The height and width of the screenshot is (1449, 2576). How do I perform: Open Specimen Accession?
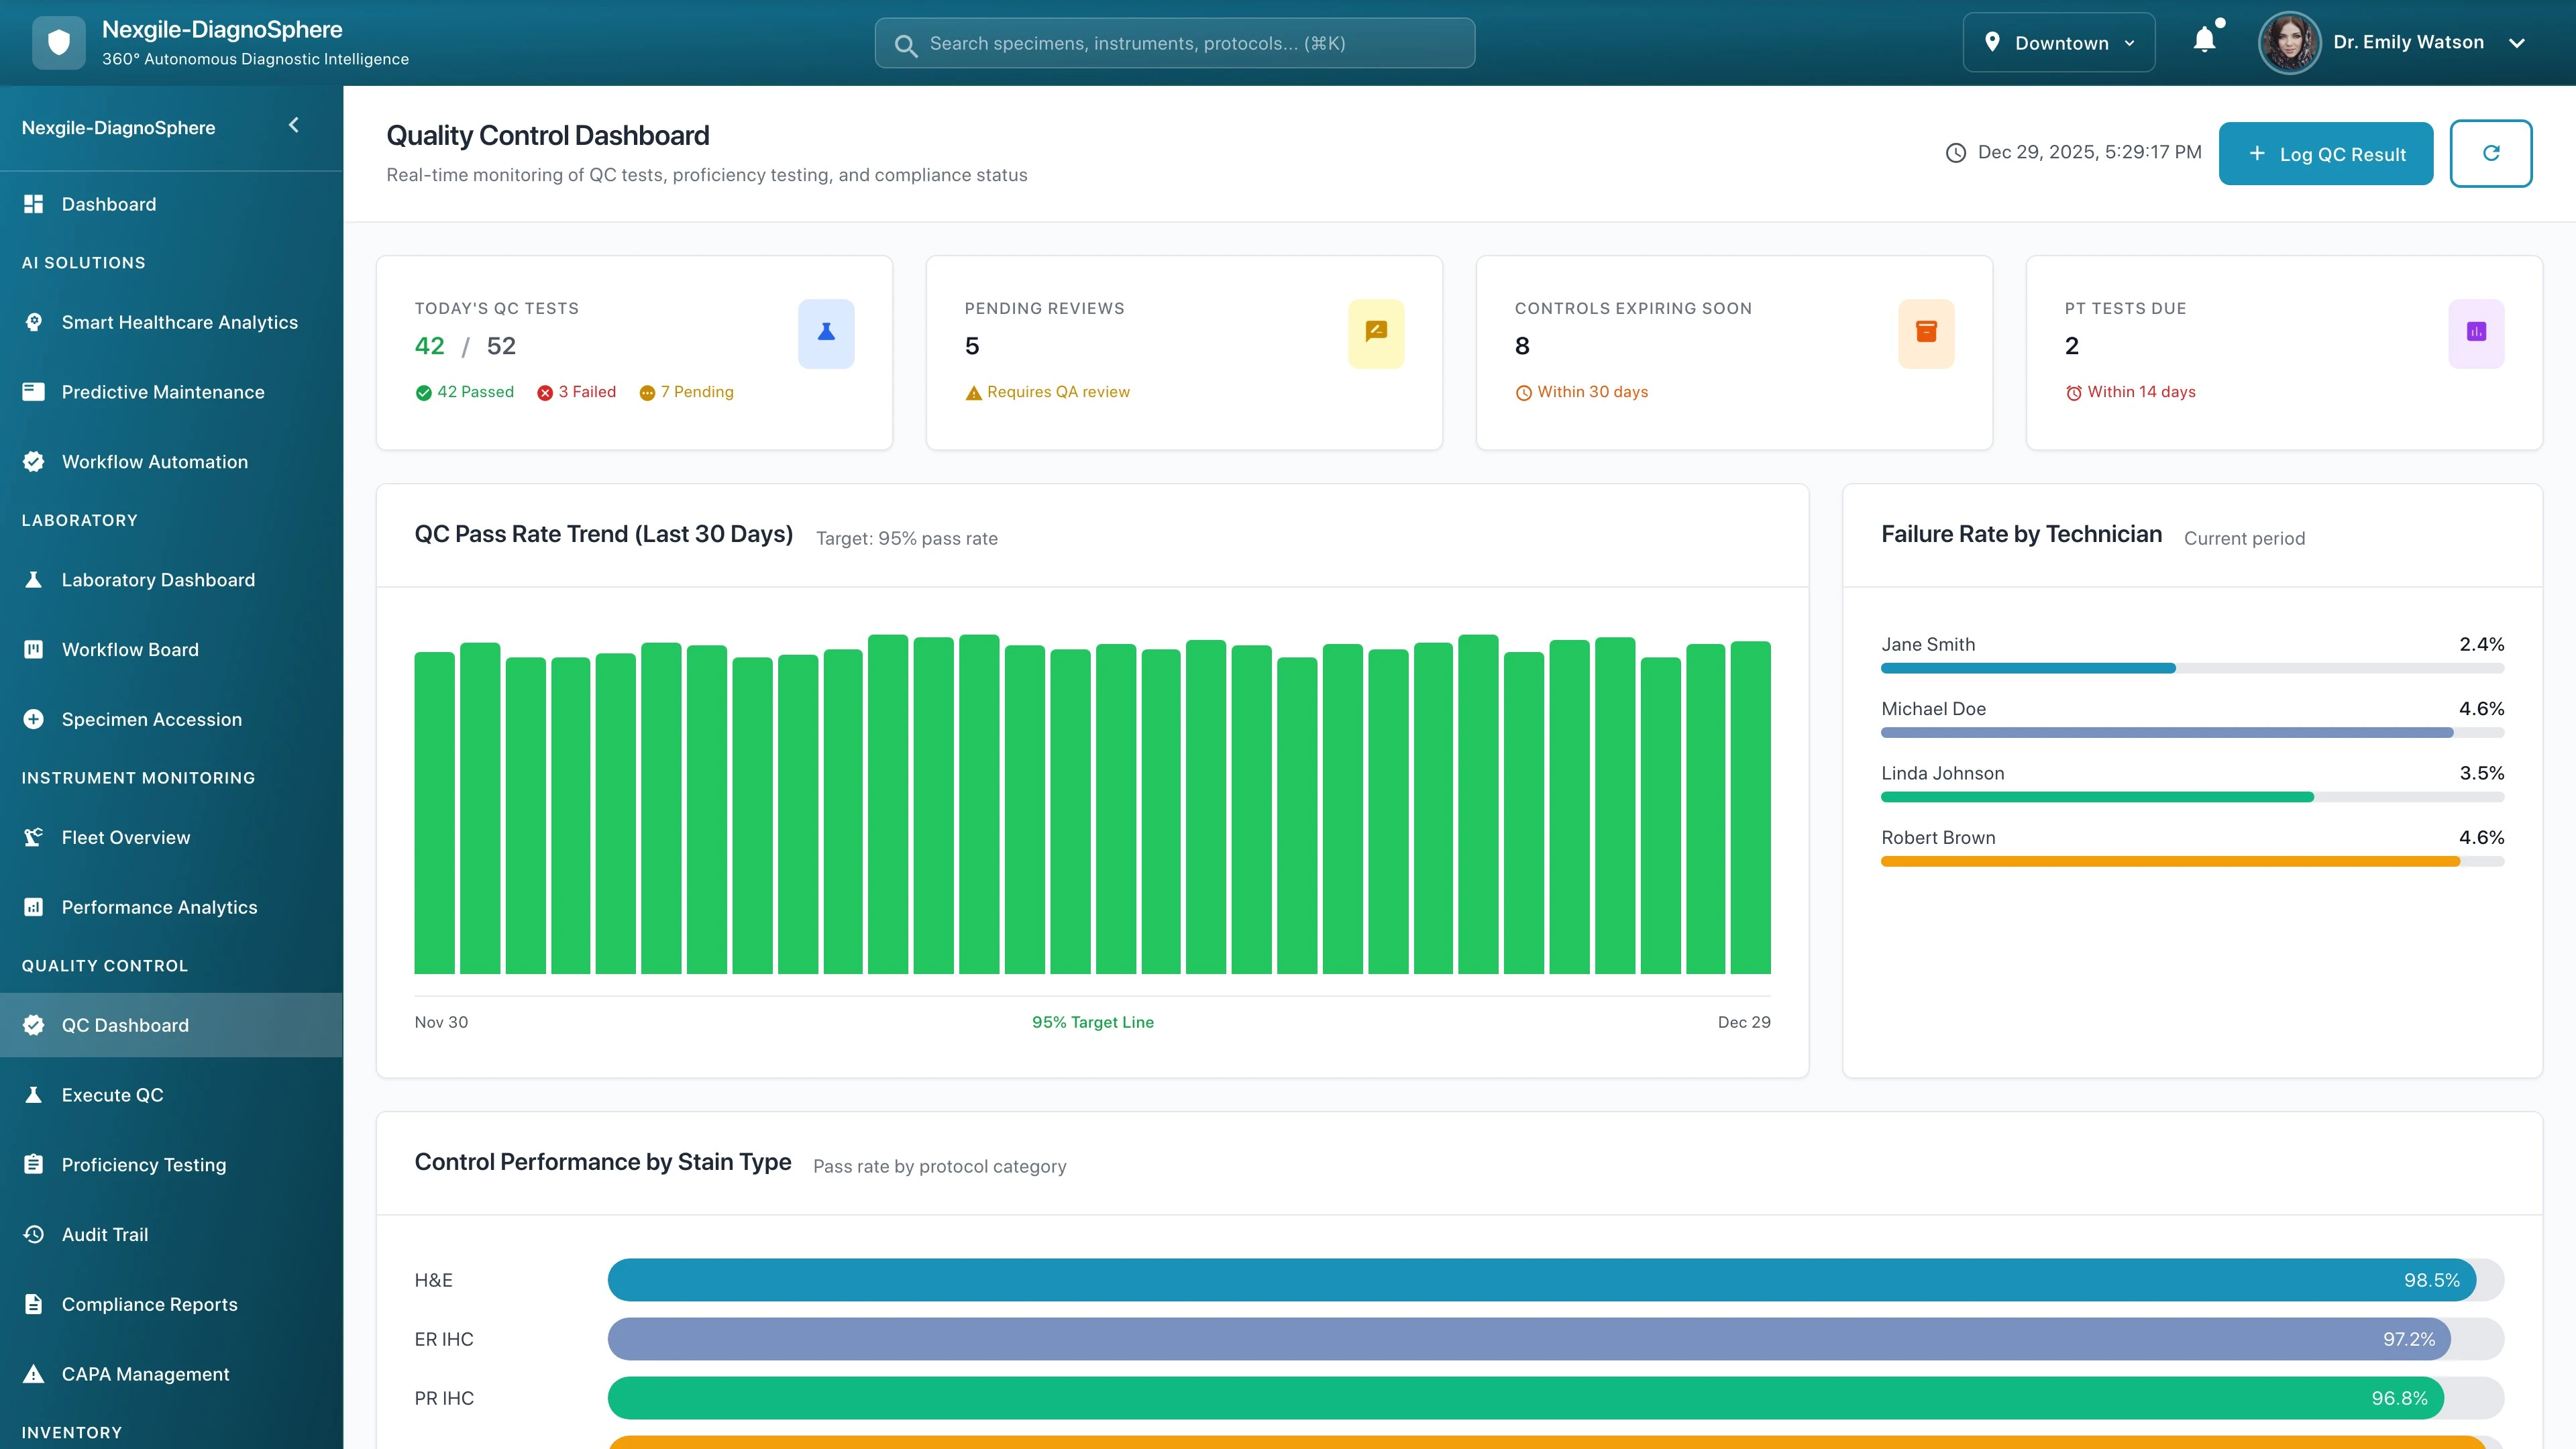coord(151,719)
